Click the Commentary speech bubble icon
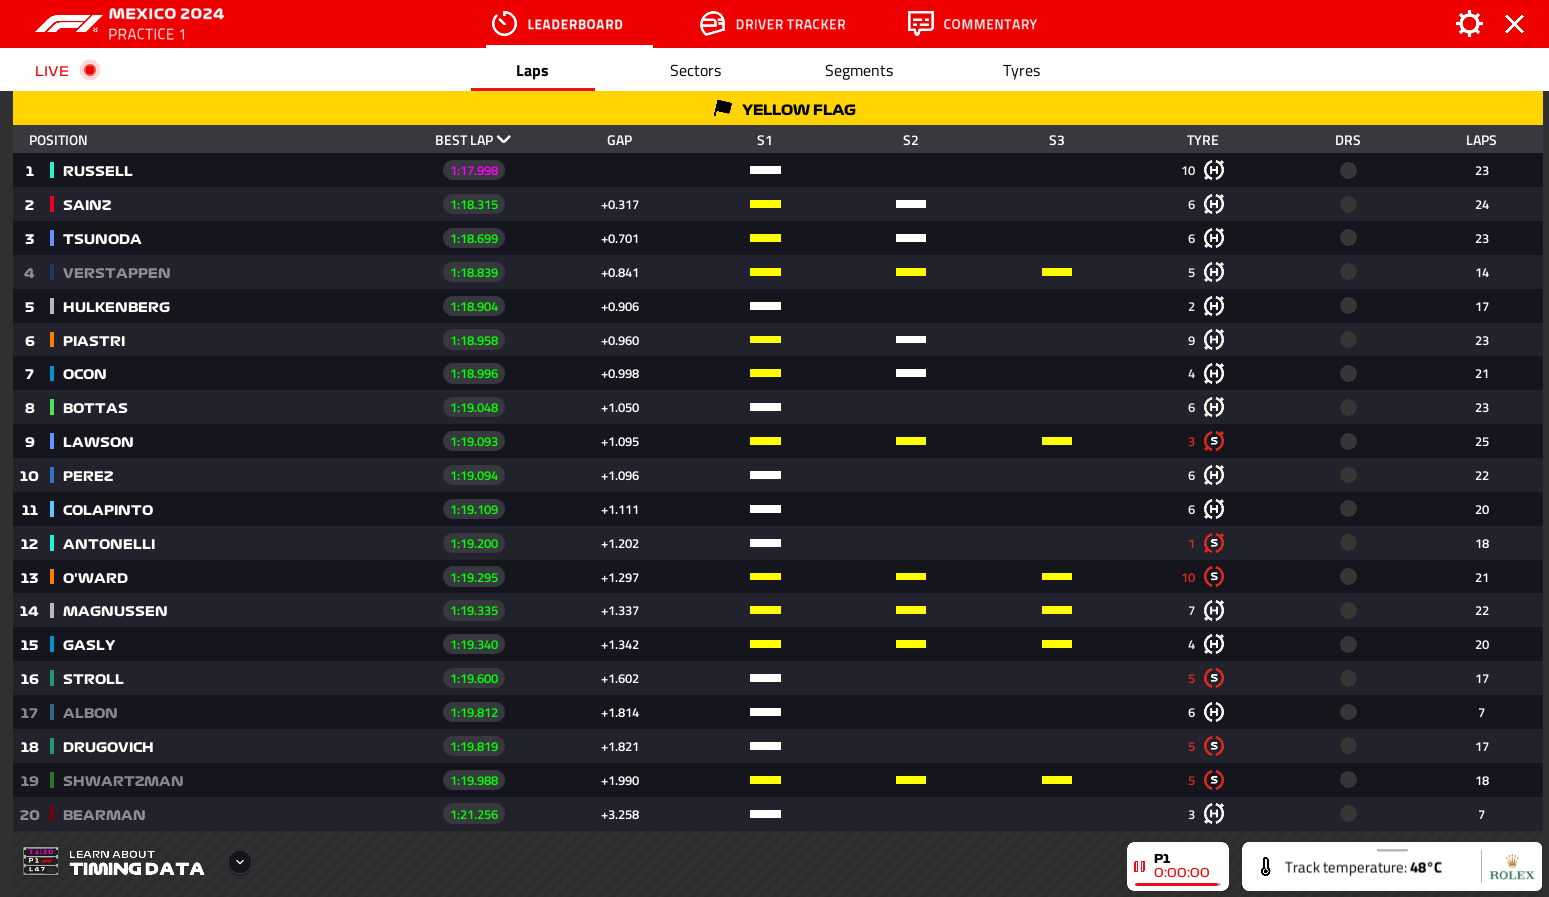 [920, 23]
